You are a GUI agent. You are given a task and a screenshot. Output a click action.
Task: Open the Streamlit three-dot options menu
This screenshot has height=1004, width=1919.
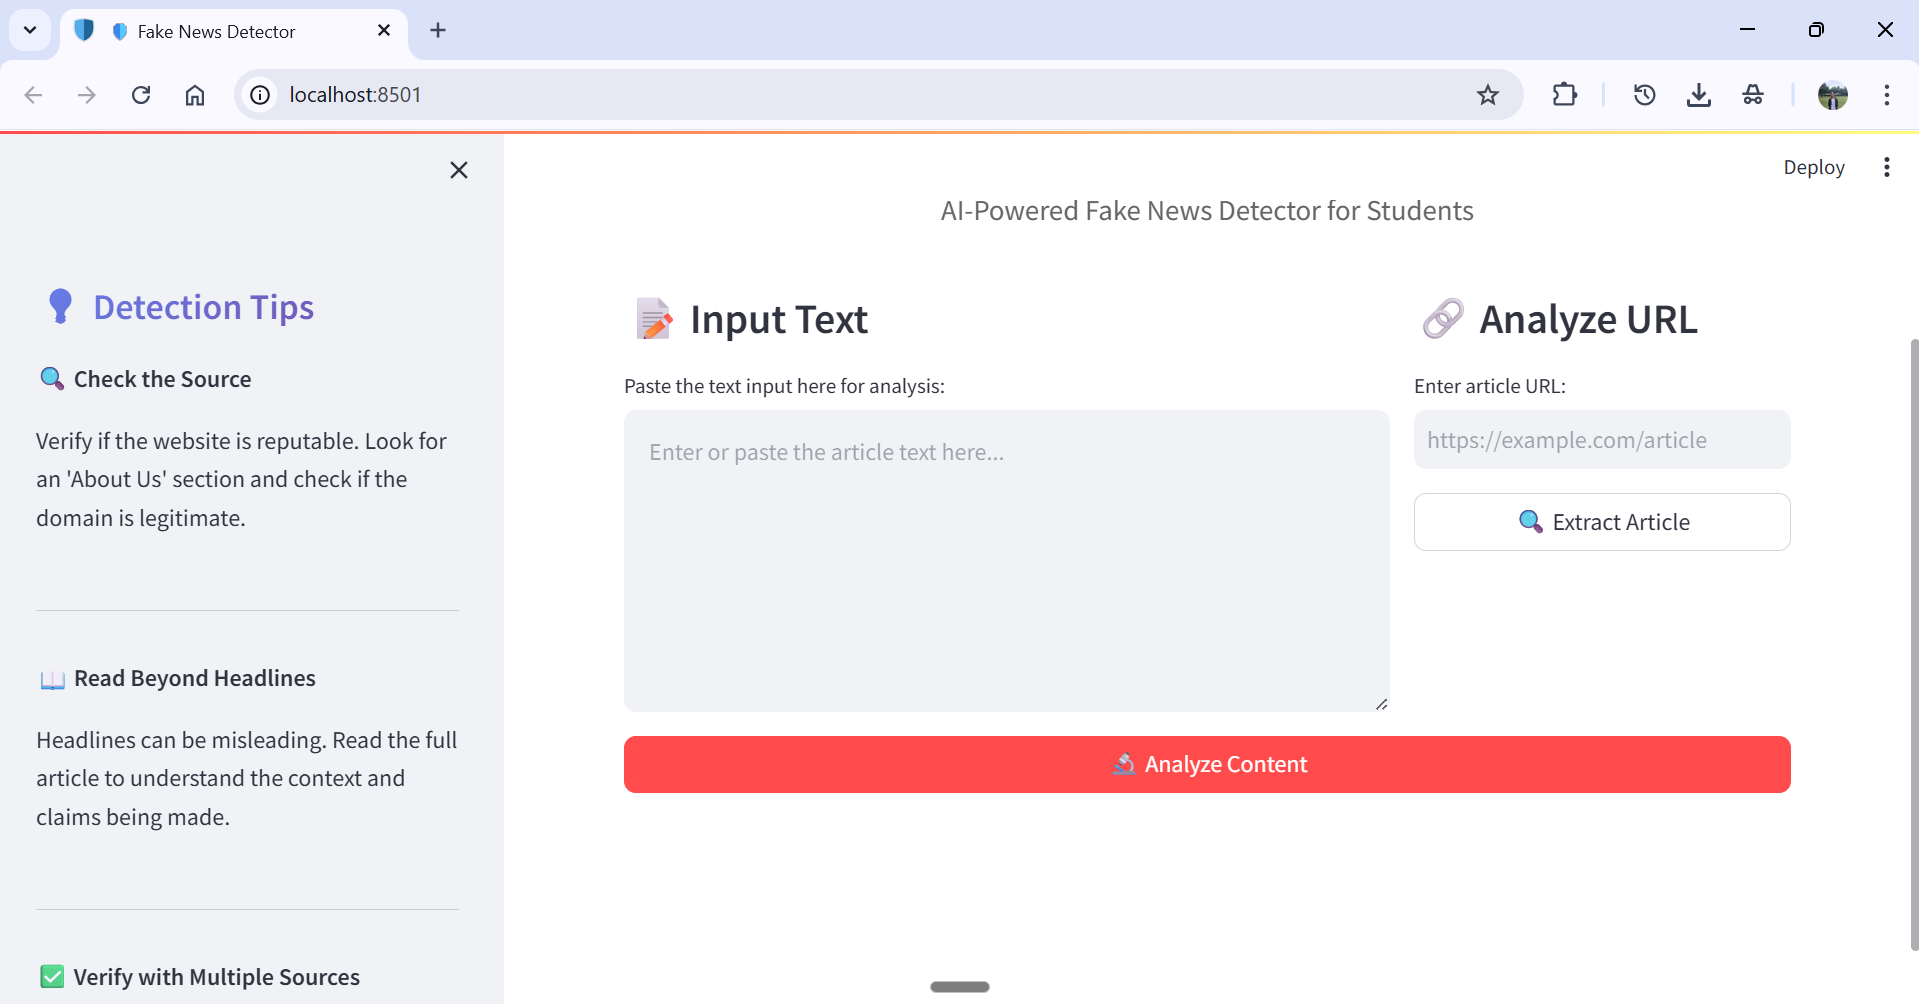(1887, 167)
